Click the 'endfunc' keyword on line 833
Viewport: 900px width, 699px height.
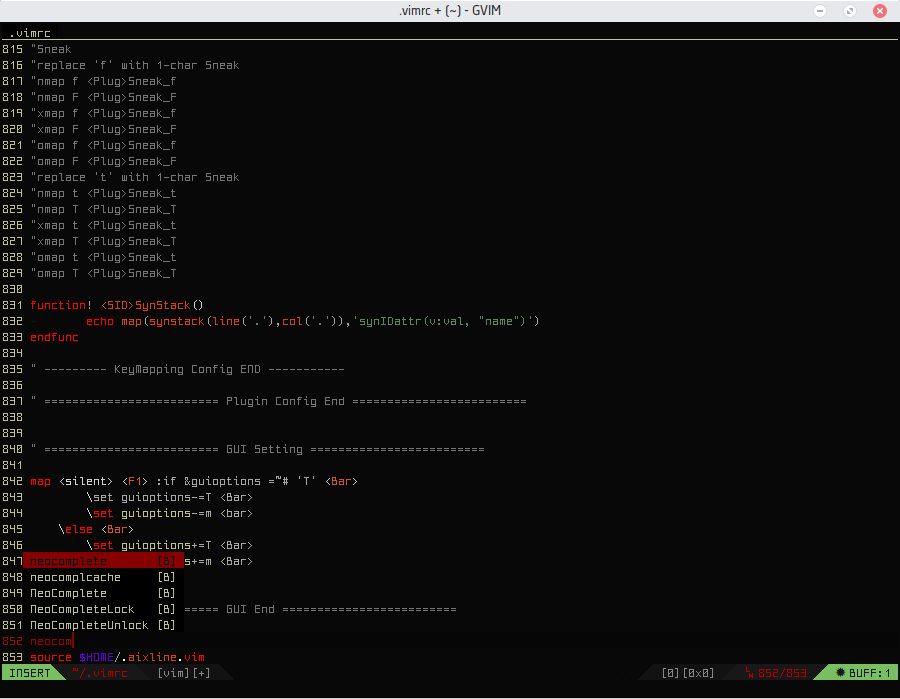pos(55,337)
